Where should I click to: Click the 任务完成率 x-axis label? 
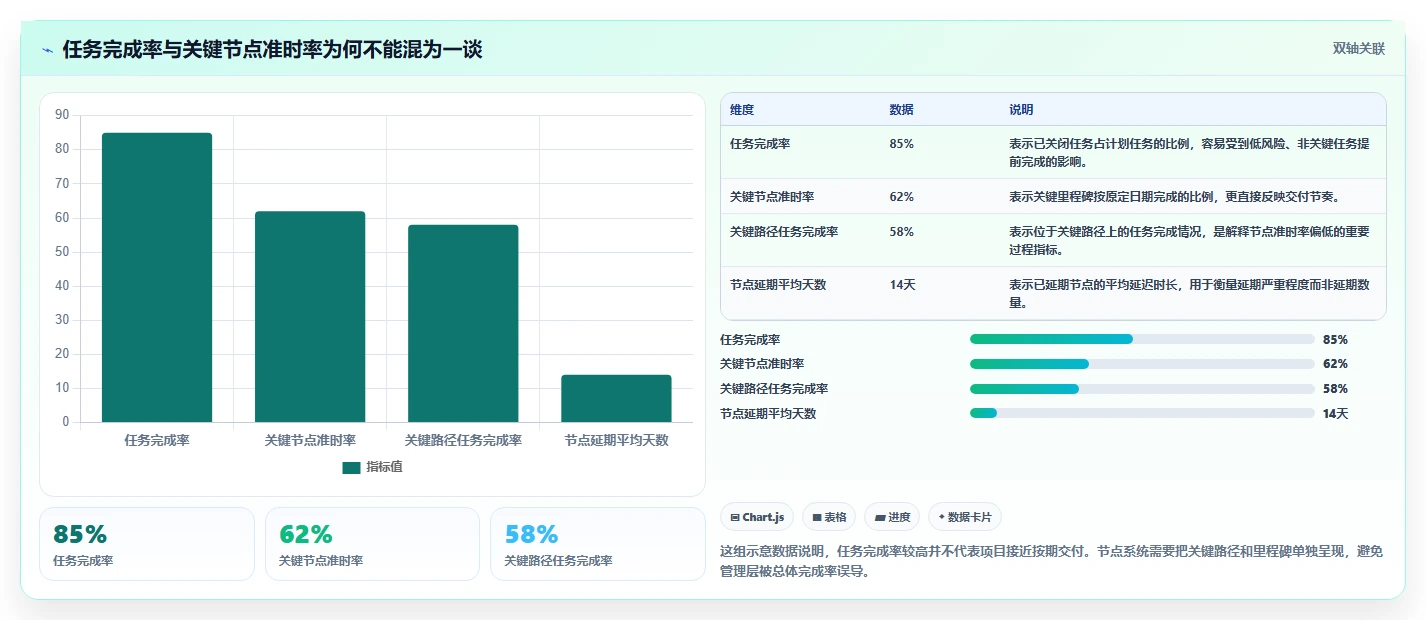(157, 440)
